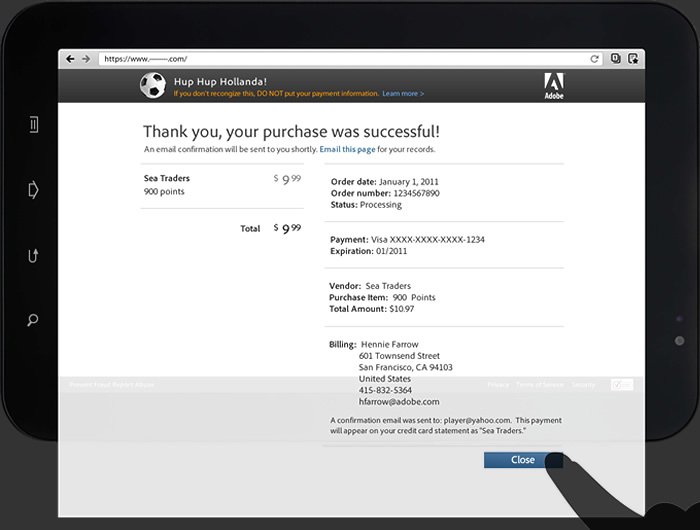Click the soccer ball avatar icon
This screenshot has height=530, width=700.
pos(153,85)
